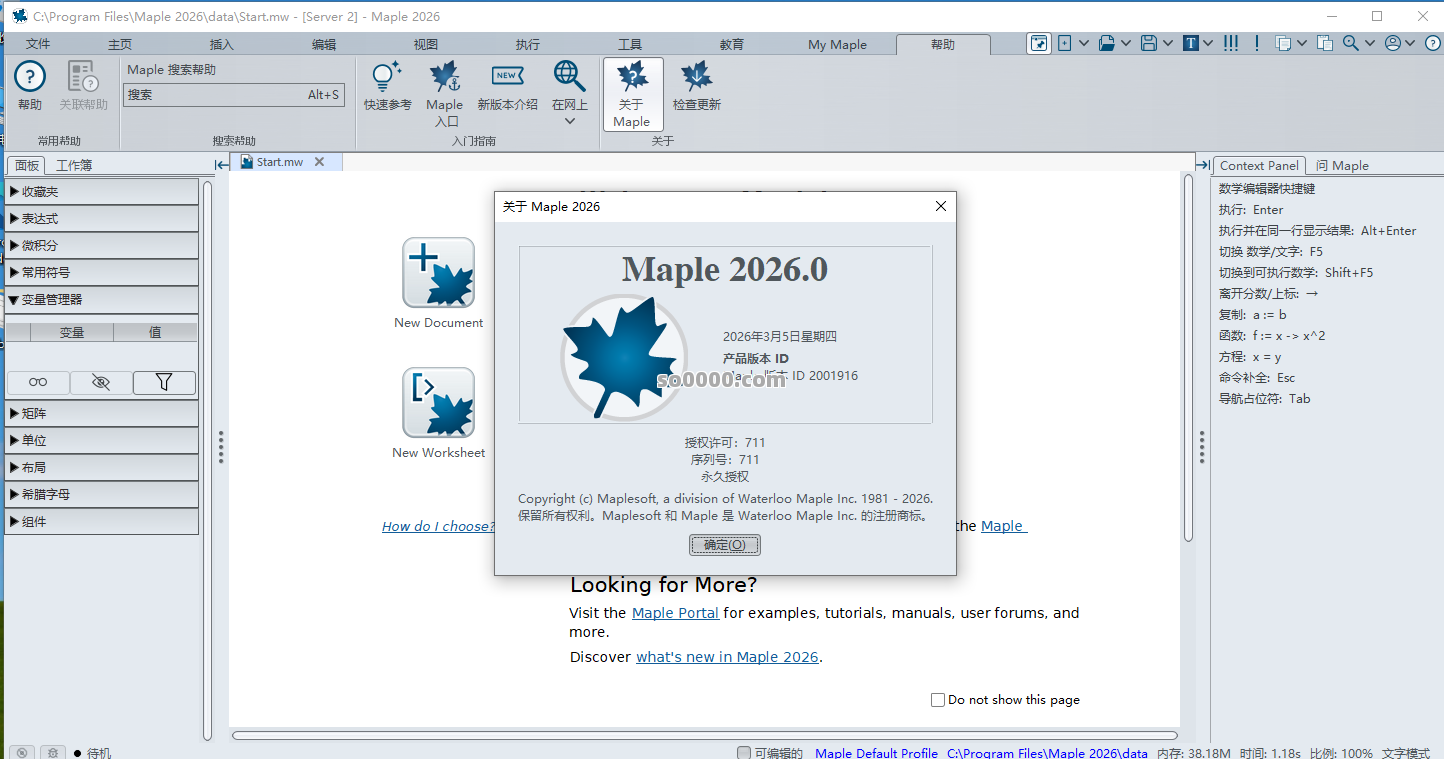Switch to the My Maple ribbon tab
The height and width of the screenshot is (759, 1444).
pos(838,44)
